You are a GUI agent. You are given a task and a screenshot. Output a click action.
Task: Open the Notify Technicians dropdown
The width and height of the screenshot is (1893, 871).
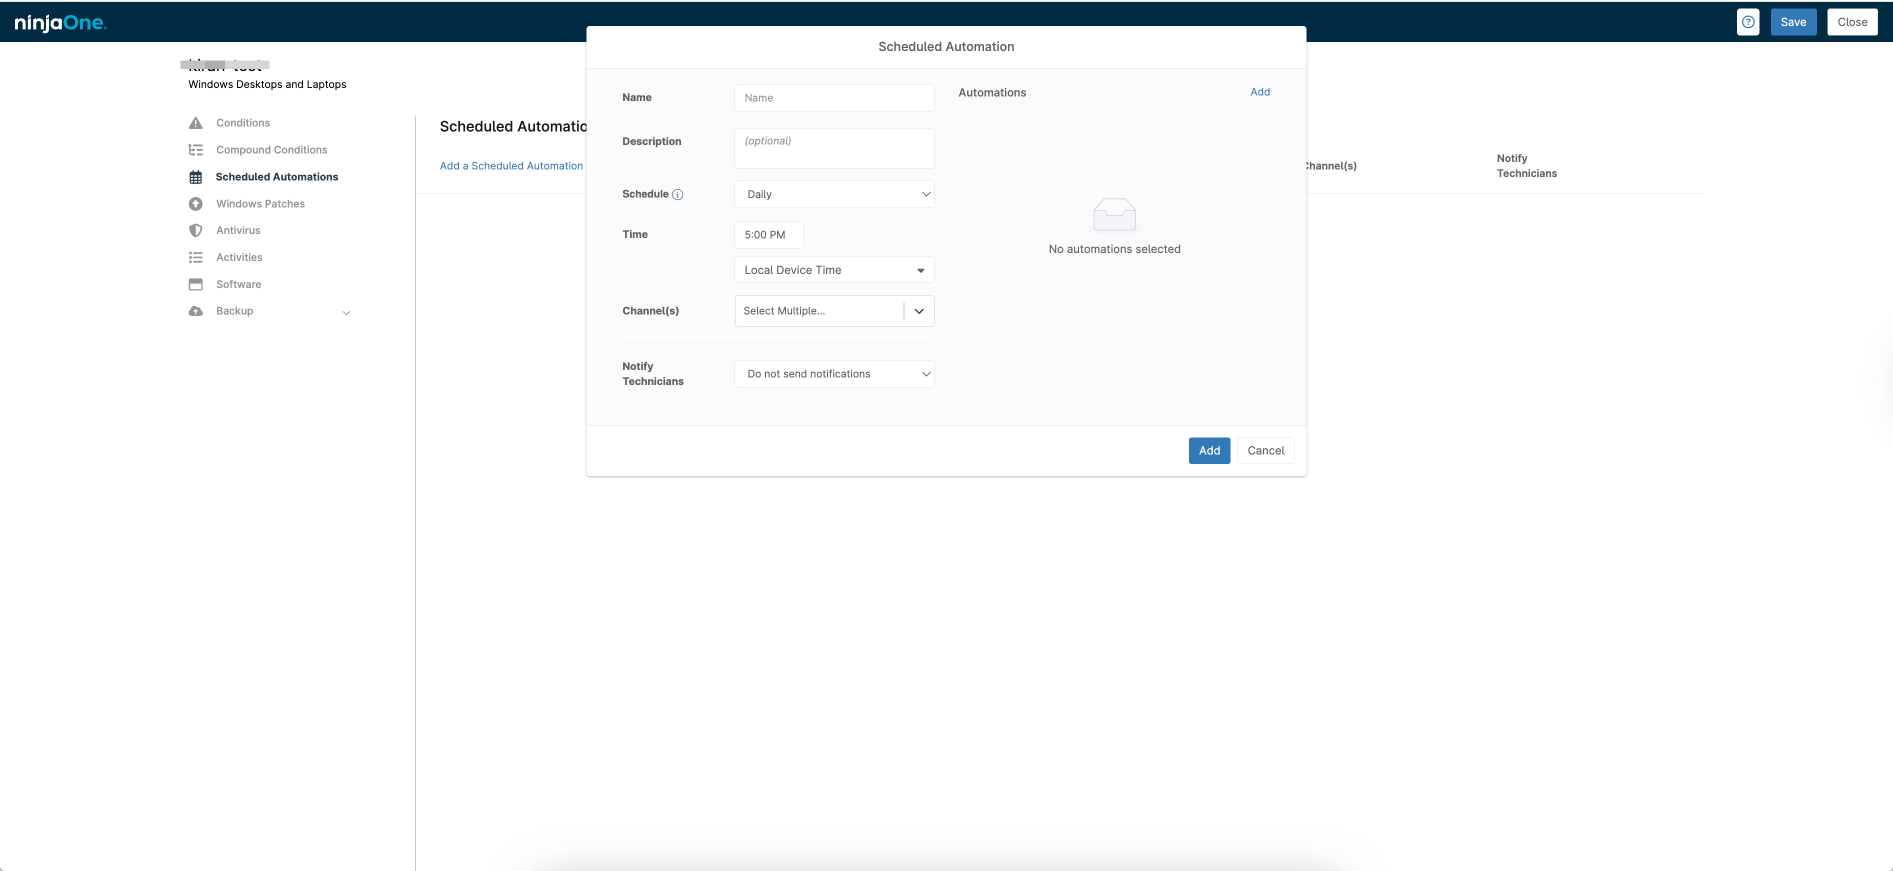834,374
